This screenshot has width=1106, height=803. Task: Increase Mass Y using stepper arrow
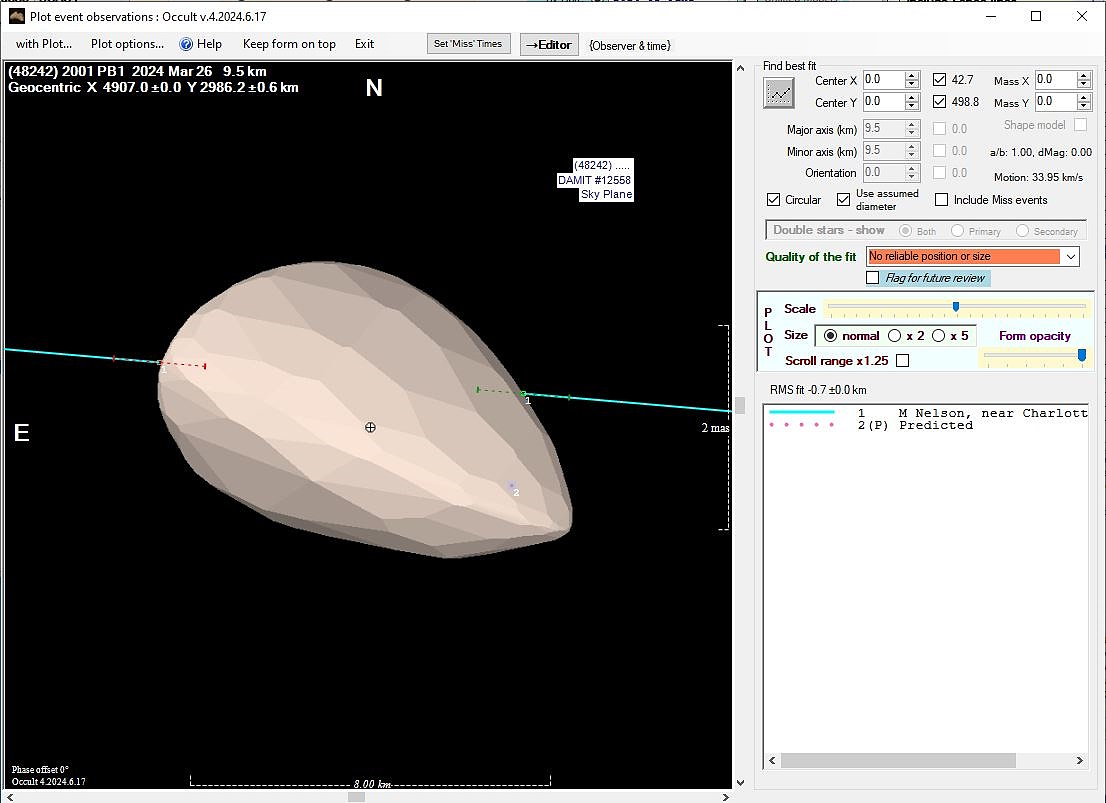tap(1083, 97)
